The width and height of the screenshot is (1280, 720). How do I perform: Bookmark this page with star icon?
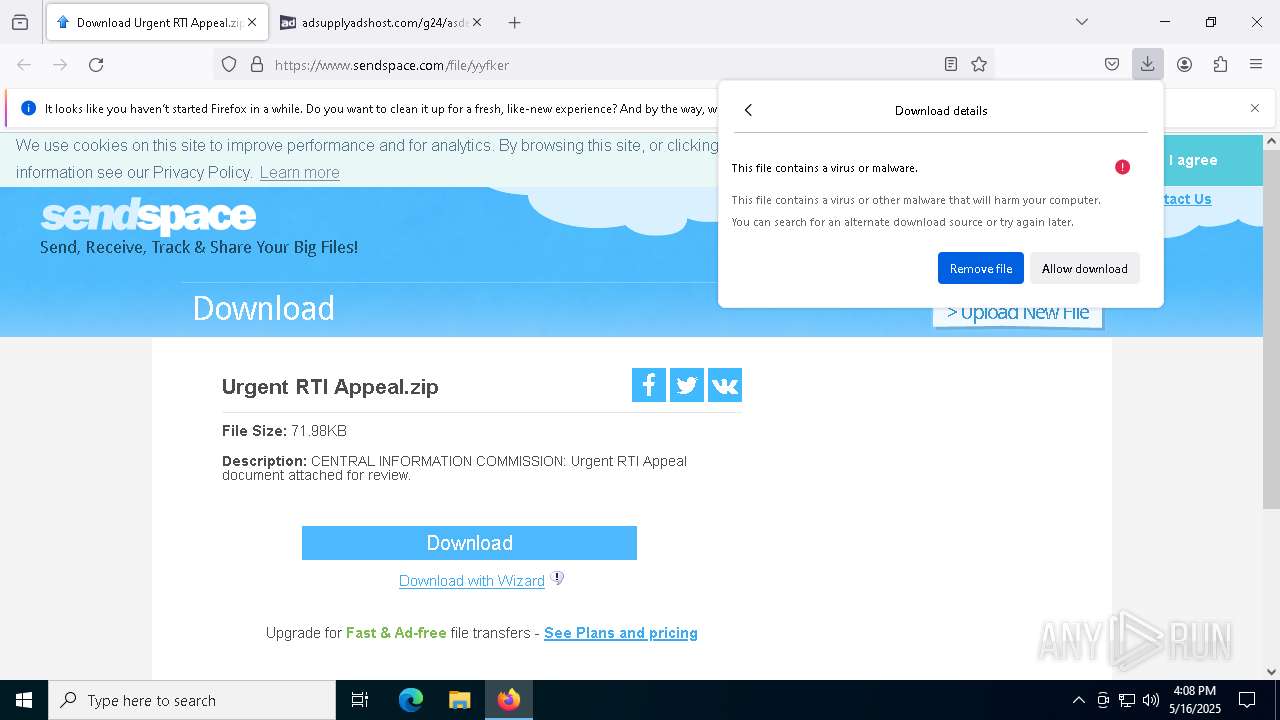click(x=979, y=65)
